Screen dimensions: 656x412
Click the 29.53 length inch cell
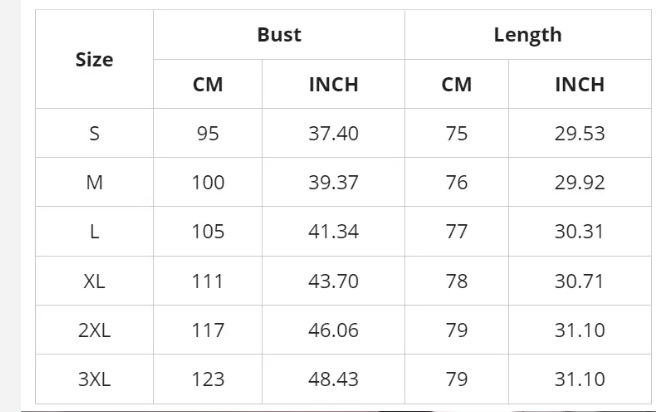point(579,134)
